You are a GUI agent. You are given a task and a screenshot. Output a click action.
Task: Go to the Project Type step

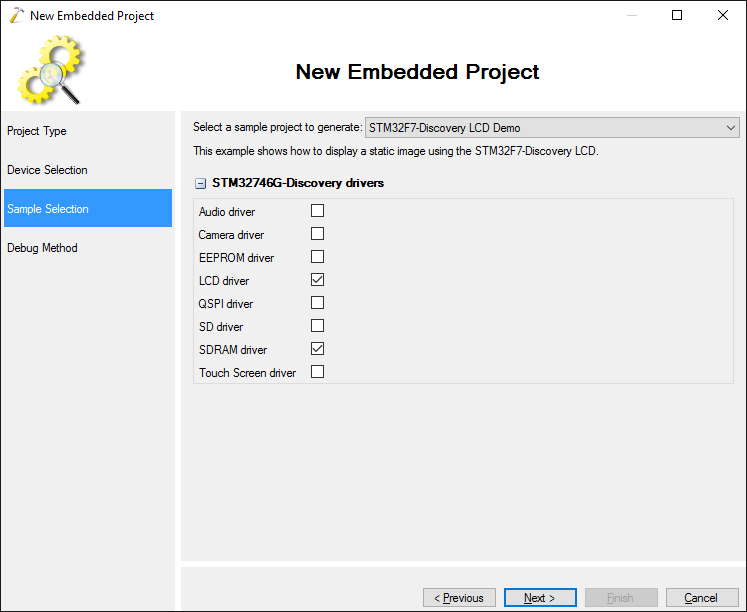pos(88,131)
